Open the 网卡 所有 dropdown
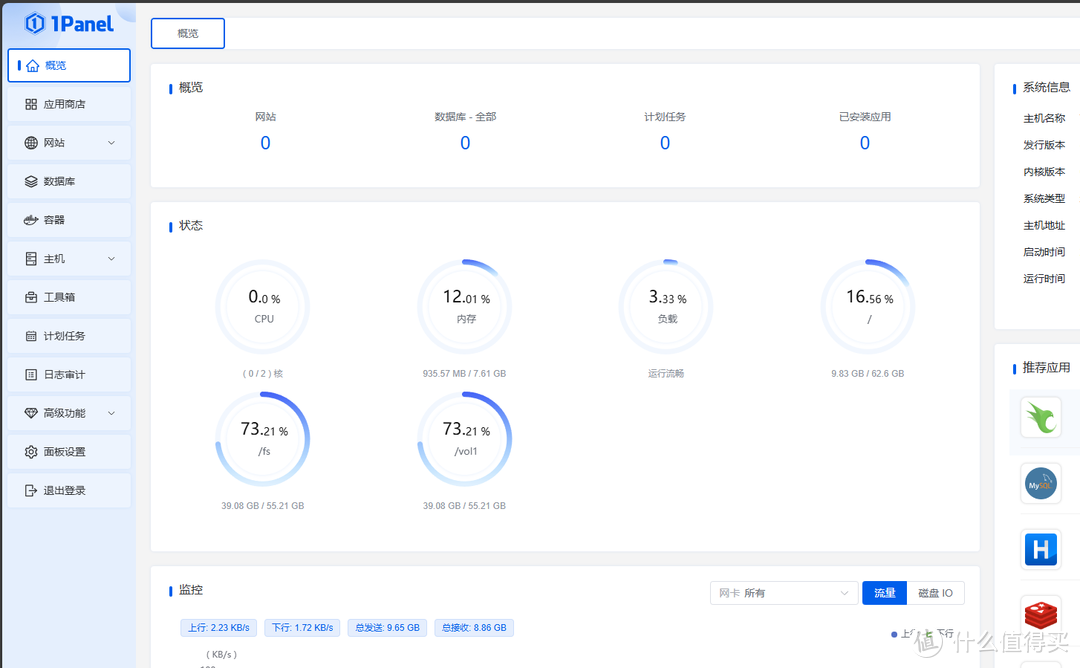This screenshot has height=668, width=1080. 783,593
